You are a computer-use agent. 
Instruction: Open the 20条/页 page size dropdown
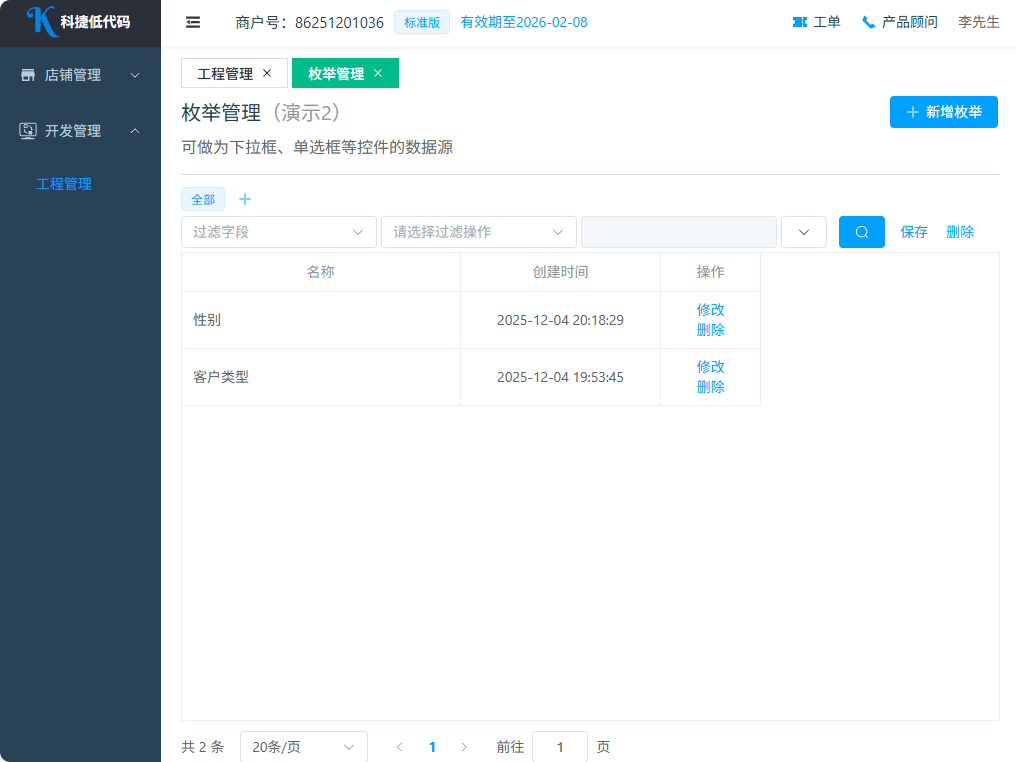[303, 747]
